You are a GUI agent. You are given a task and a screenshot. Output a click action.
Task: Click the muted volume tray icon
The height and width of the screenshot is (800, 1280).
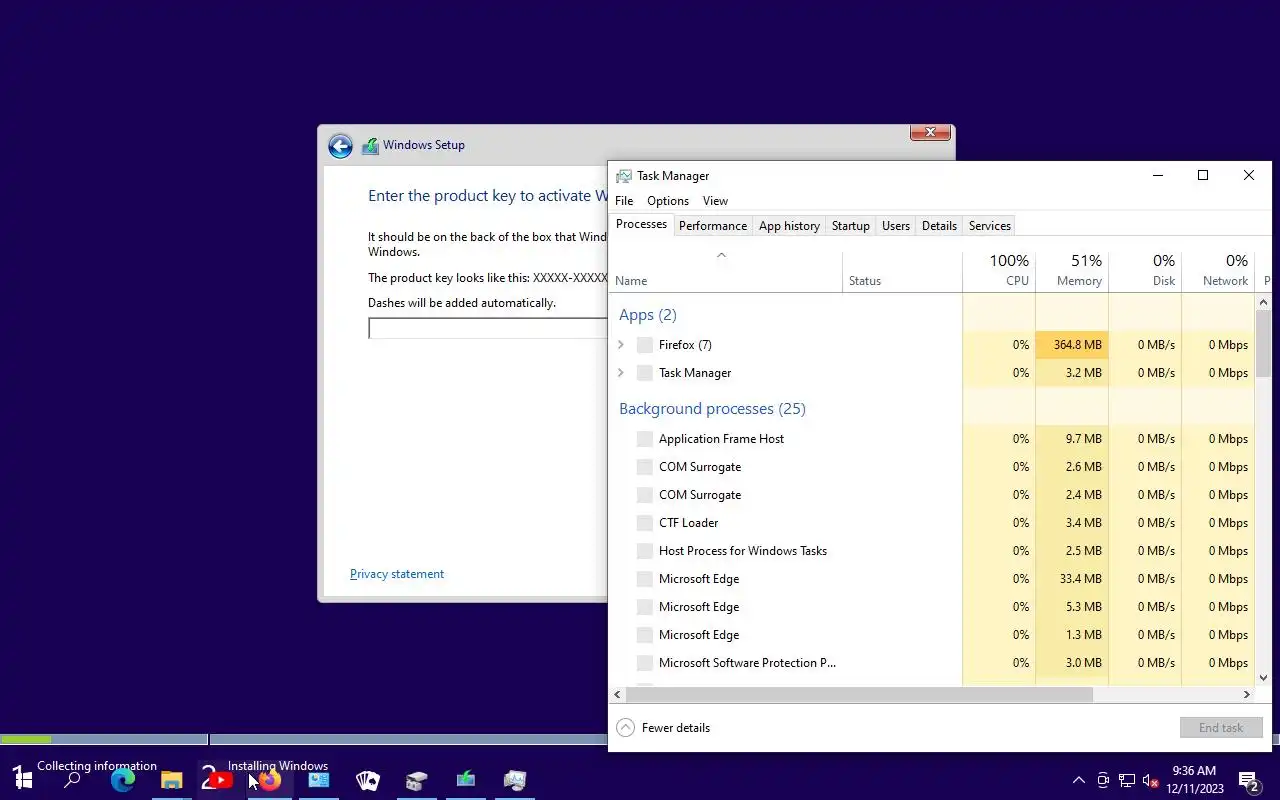[x=1151, y=780]
